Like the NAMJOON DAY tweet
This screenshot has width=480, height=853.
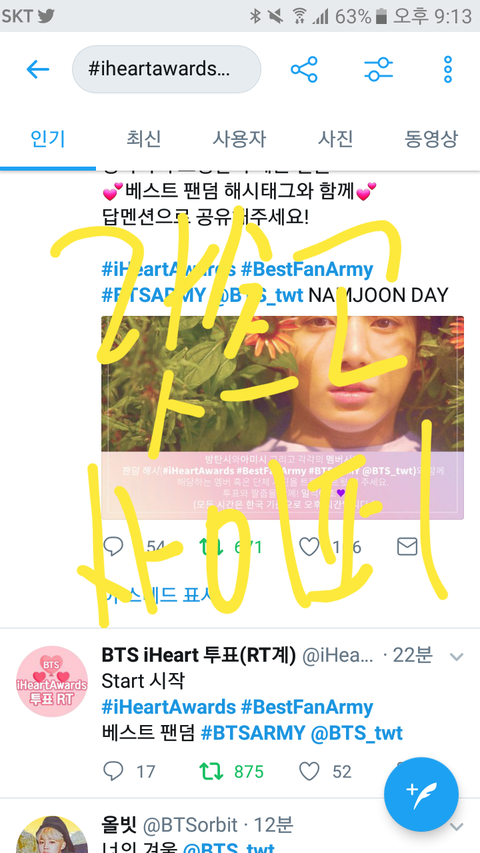pos(309,546)
